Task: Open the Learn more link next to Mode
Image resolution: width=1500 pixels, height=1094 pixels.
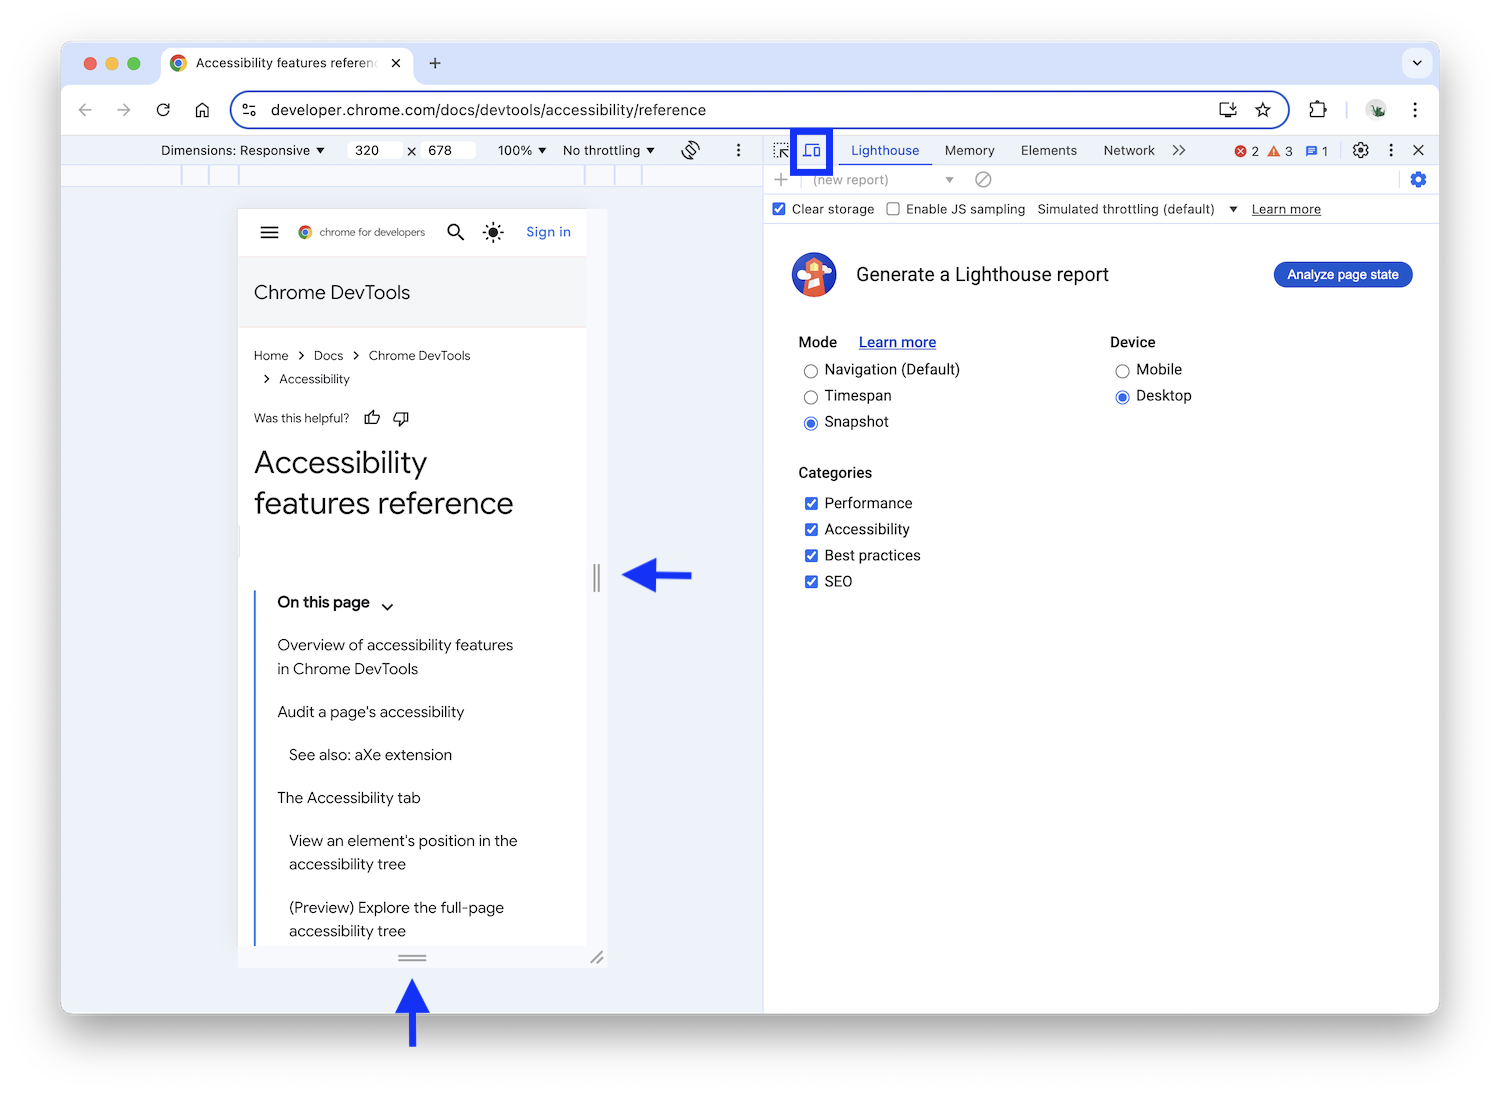Action: click(x=896, y=341)
